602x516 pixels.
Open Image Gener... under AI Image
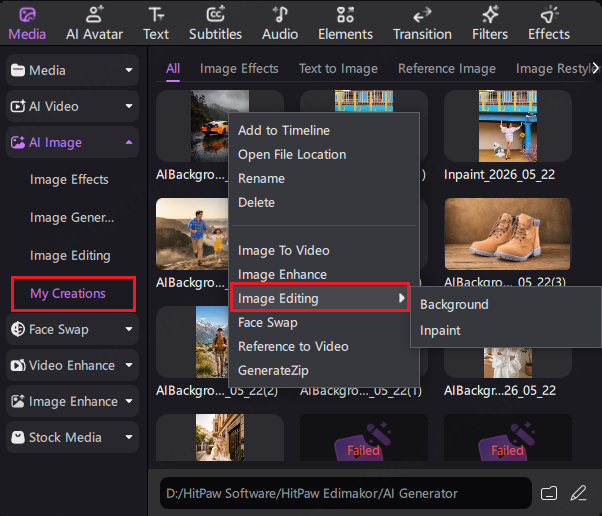(72, 218)
